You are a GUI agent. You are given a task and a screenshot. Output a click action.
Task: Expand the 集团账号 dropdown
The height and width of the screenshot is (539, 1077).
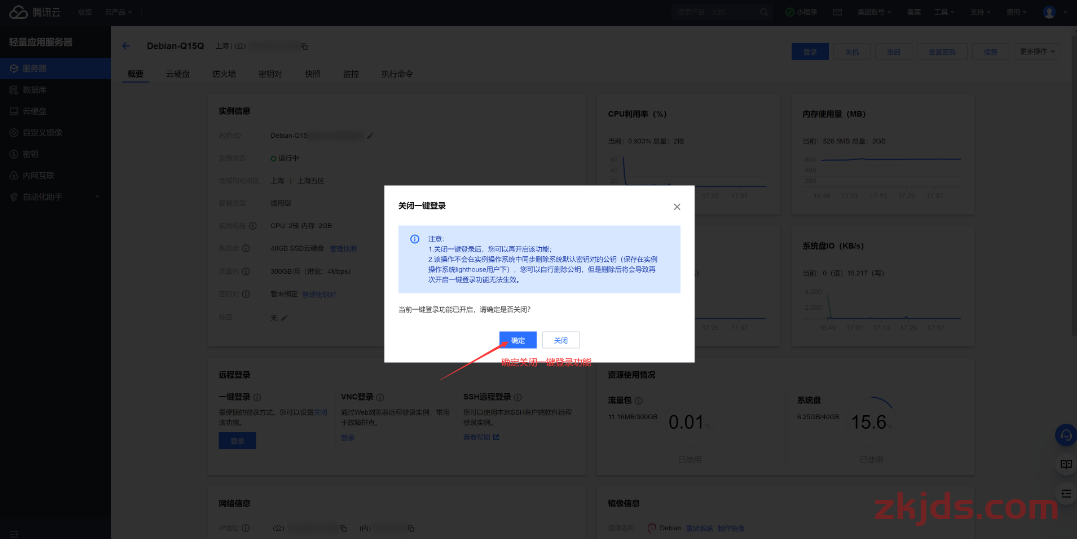coord(874,12)
